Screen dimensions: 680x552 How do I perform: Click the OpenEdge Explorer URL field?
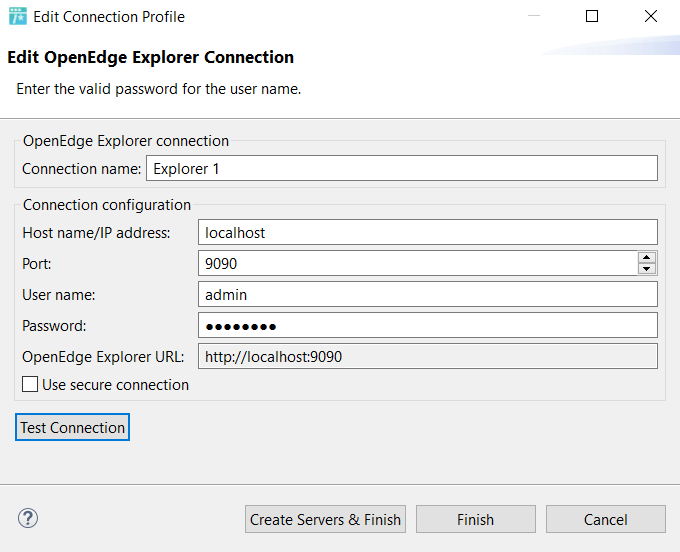pyautogui.click(x=428, y=356)
